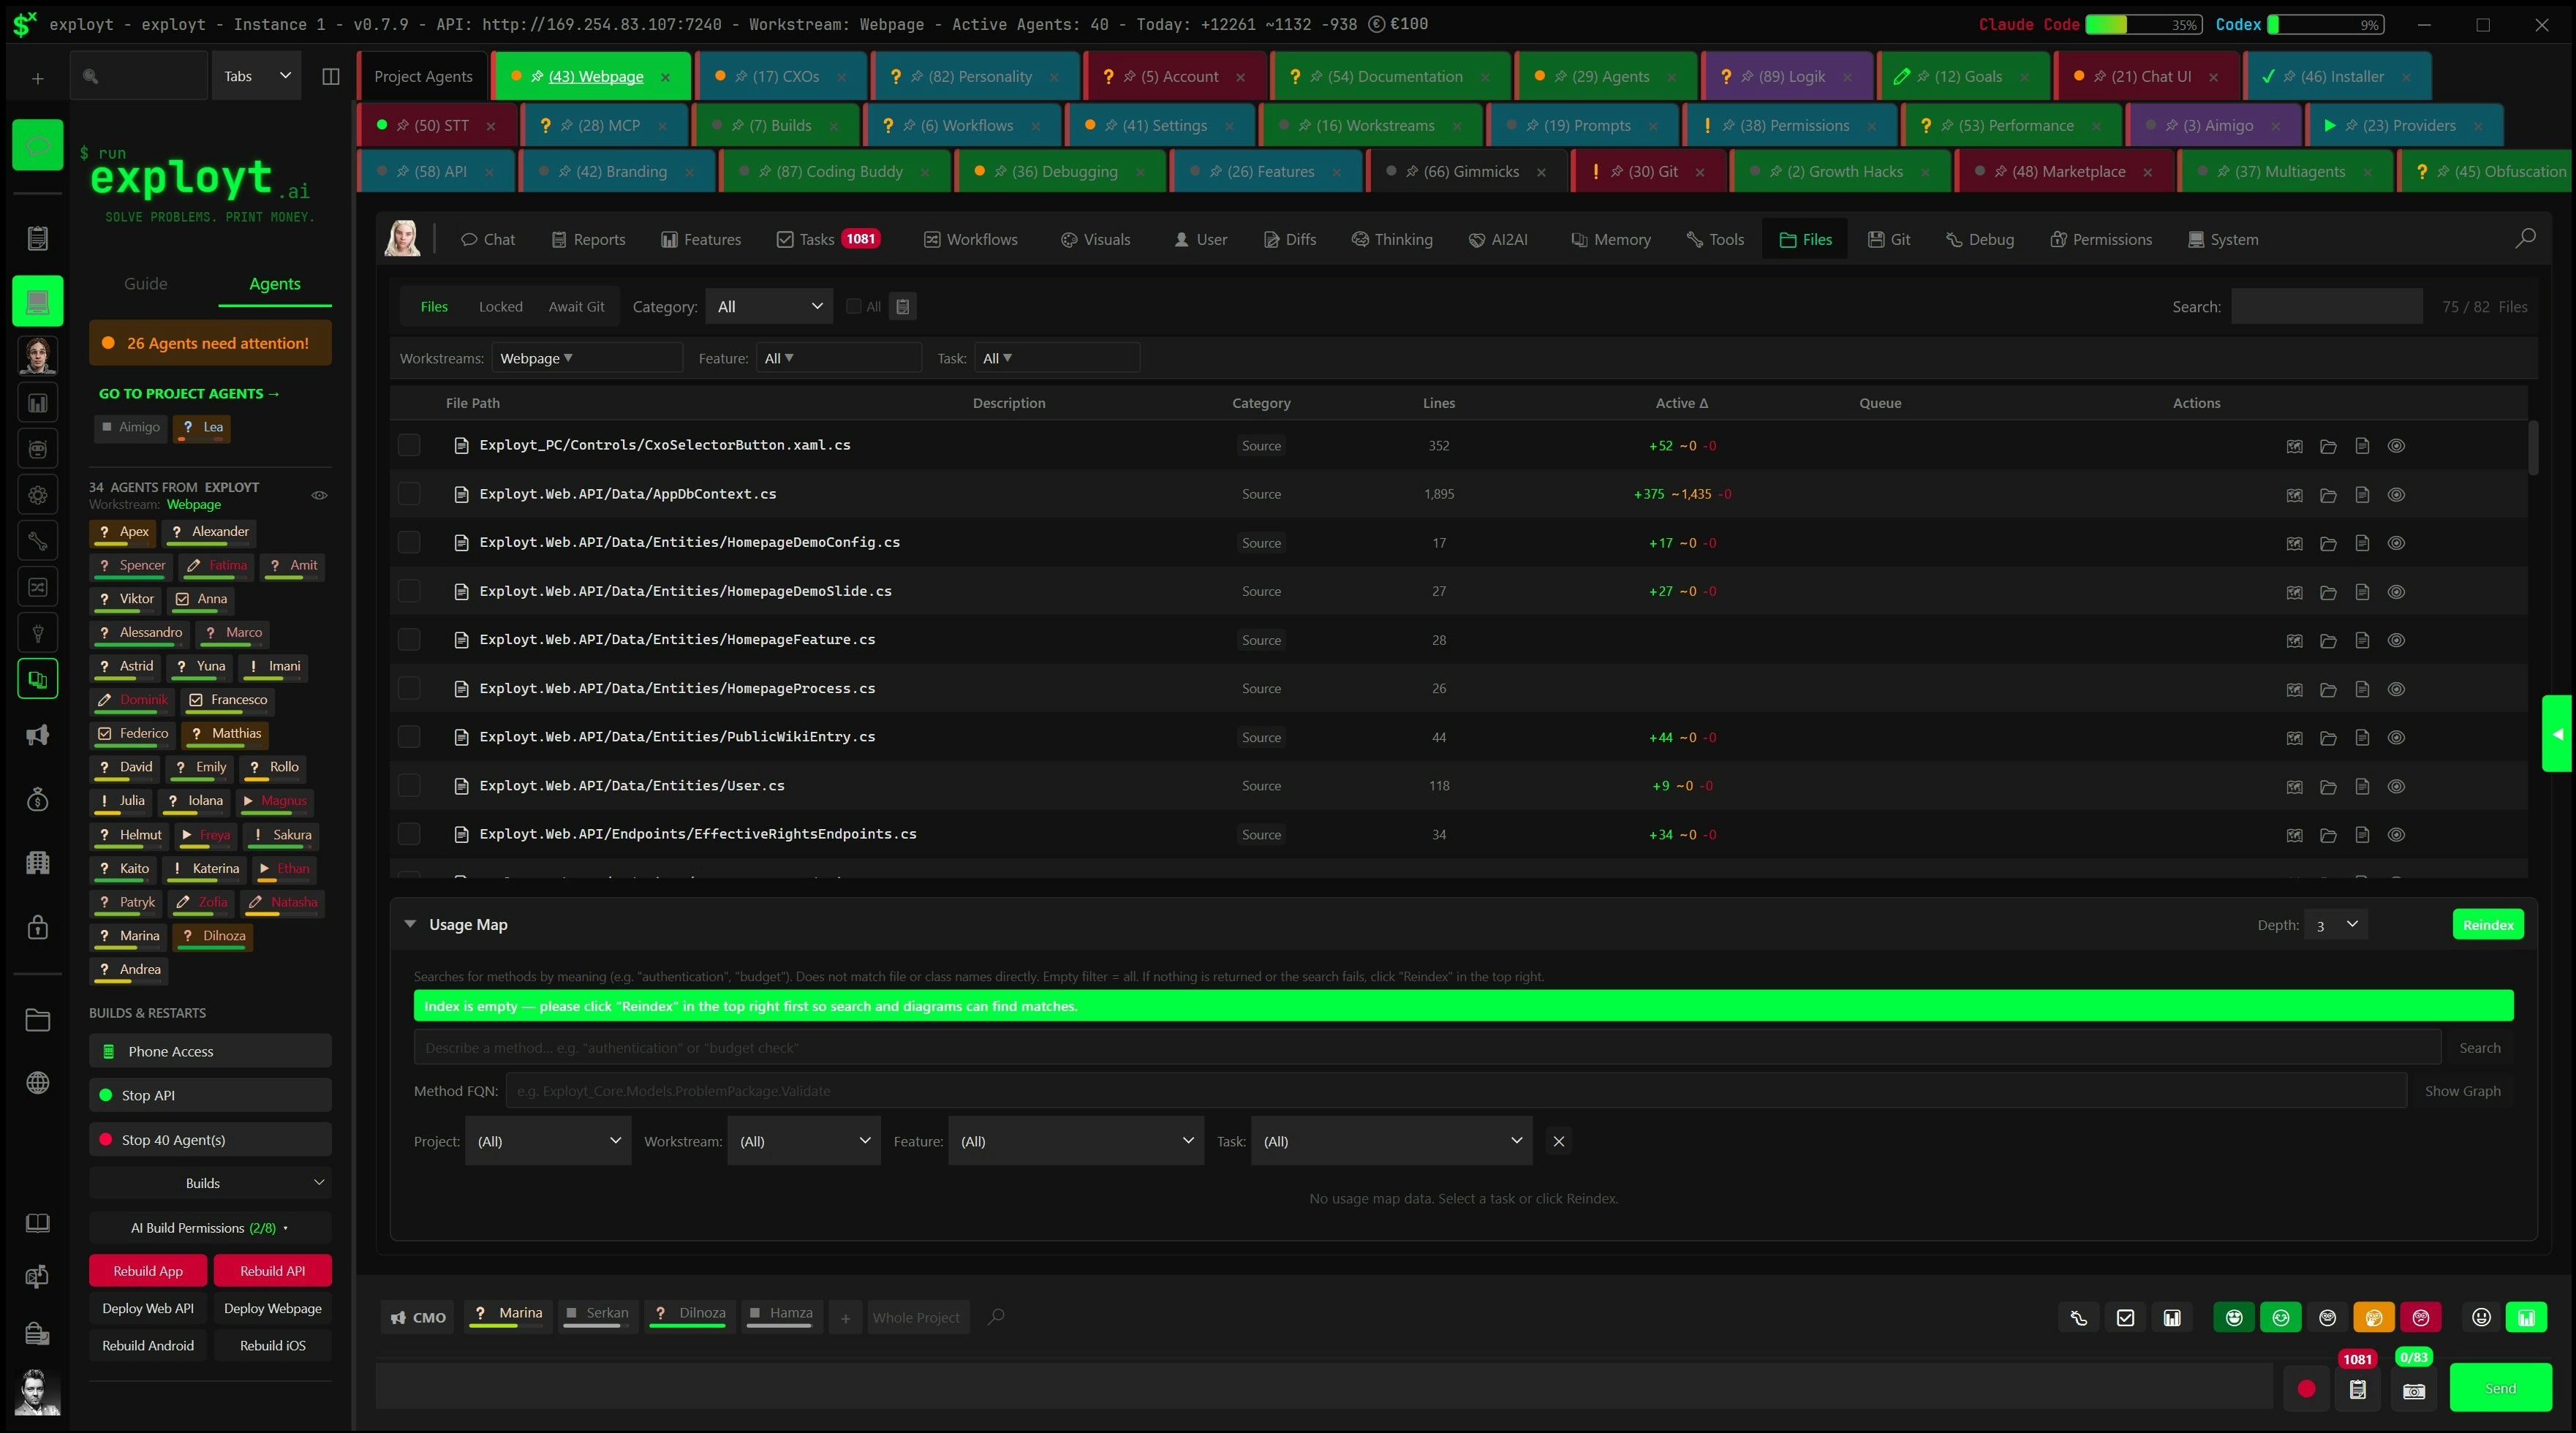2576x1433 pixels.
Task: Check box for HomepageDemoSlide.cs row
Action: pos(409,591)
